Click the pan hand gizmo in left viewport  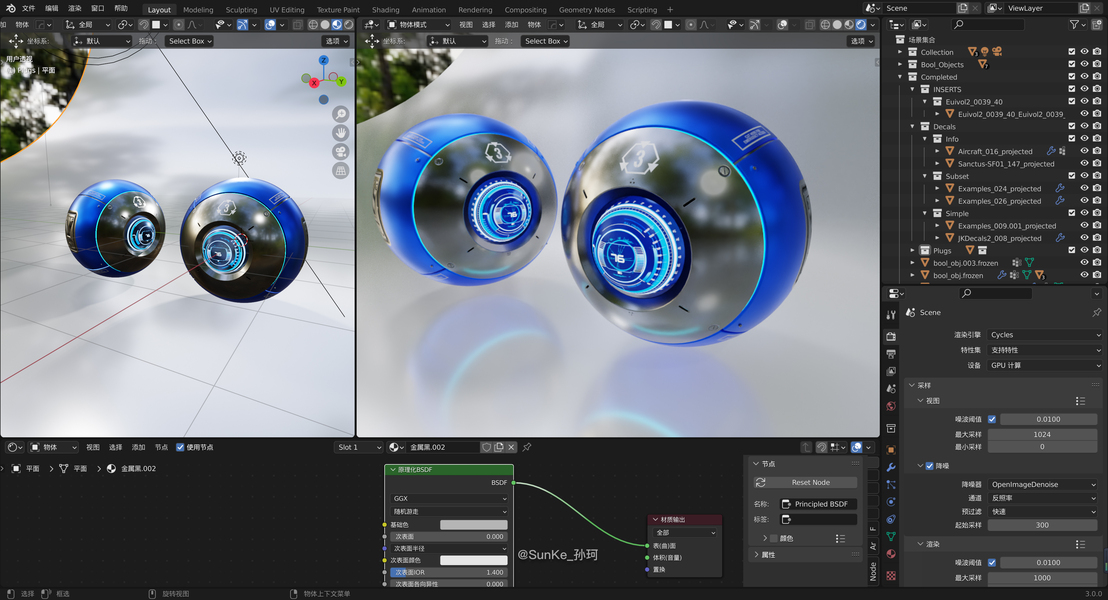[341, 133]
